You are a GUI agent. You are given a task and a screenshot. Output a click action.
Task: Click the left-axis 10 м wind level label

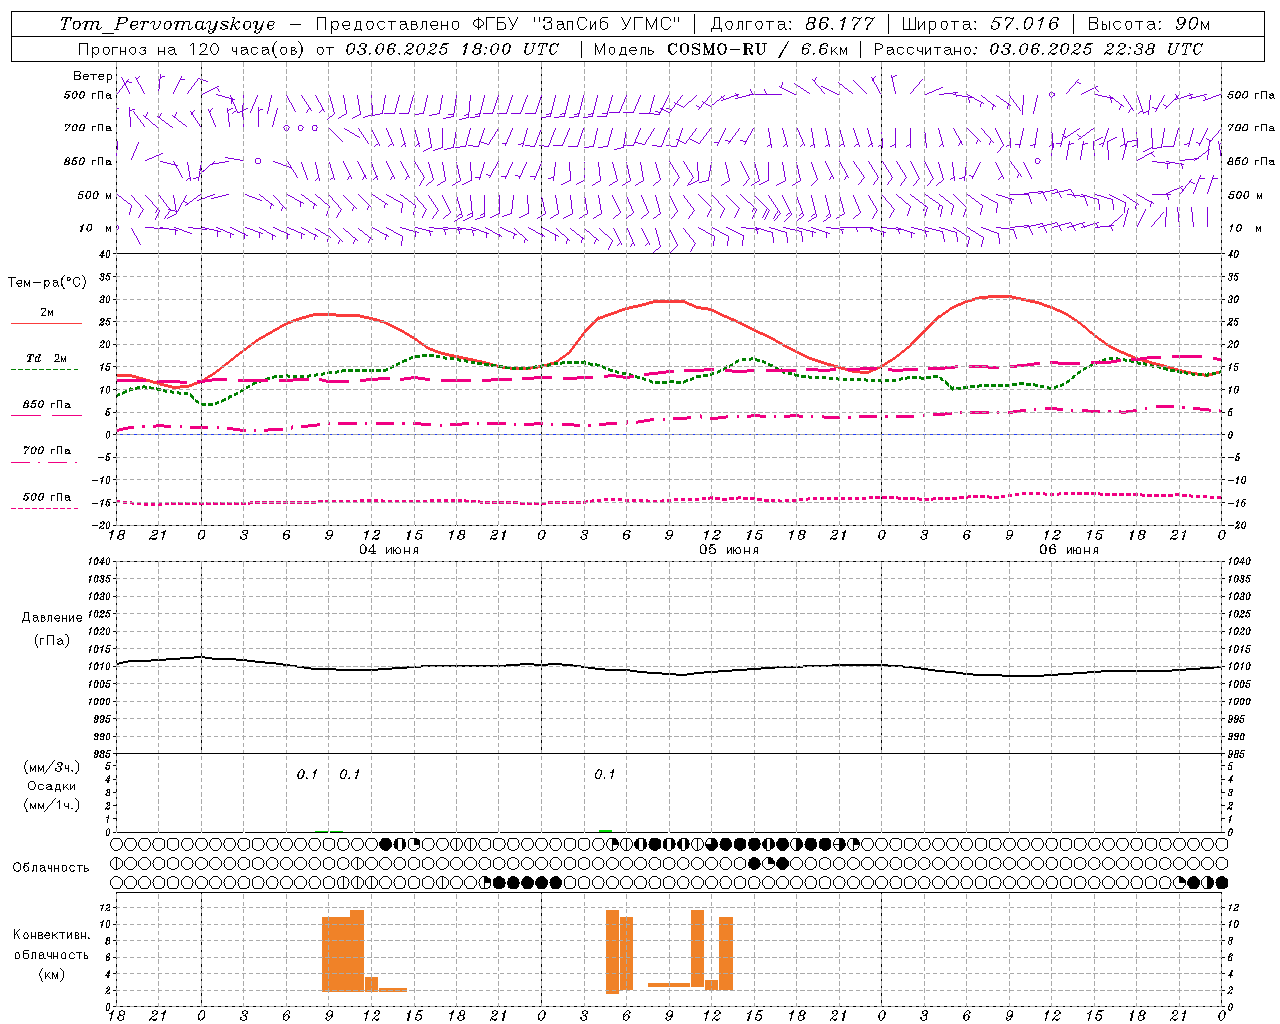click(x=95, y=228)
